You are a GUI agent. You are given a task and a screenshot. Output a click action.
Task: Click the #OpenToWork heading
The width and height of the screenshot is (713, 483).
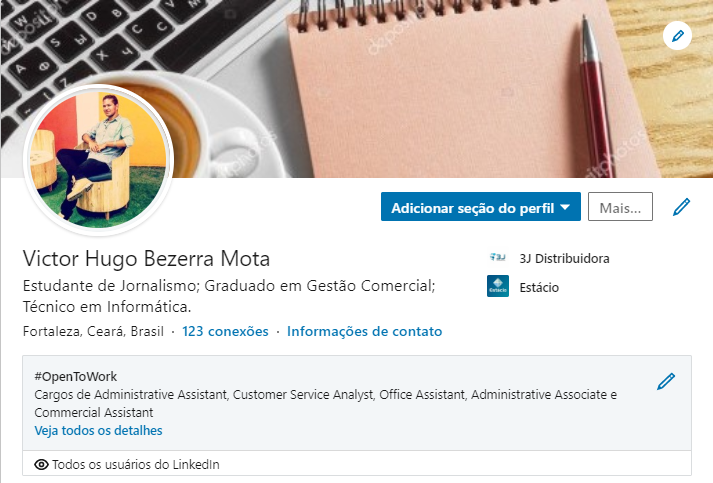pos(75,376)
